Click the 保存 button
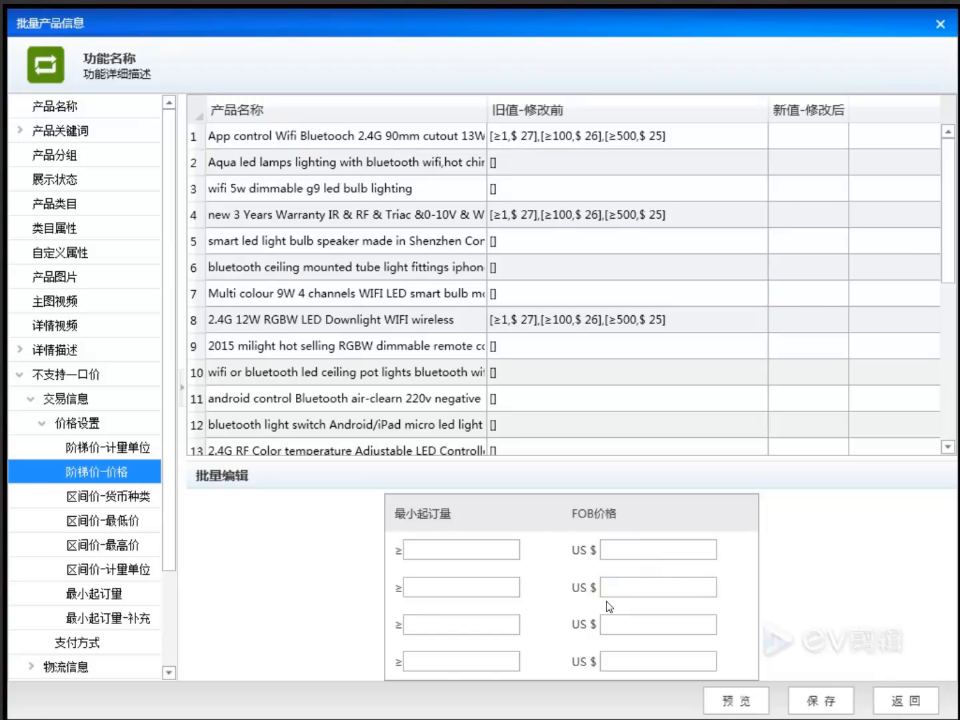Screen dimensions: 960x720 click(820, 700)
